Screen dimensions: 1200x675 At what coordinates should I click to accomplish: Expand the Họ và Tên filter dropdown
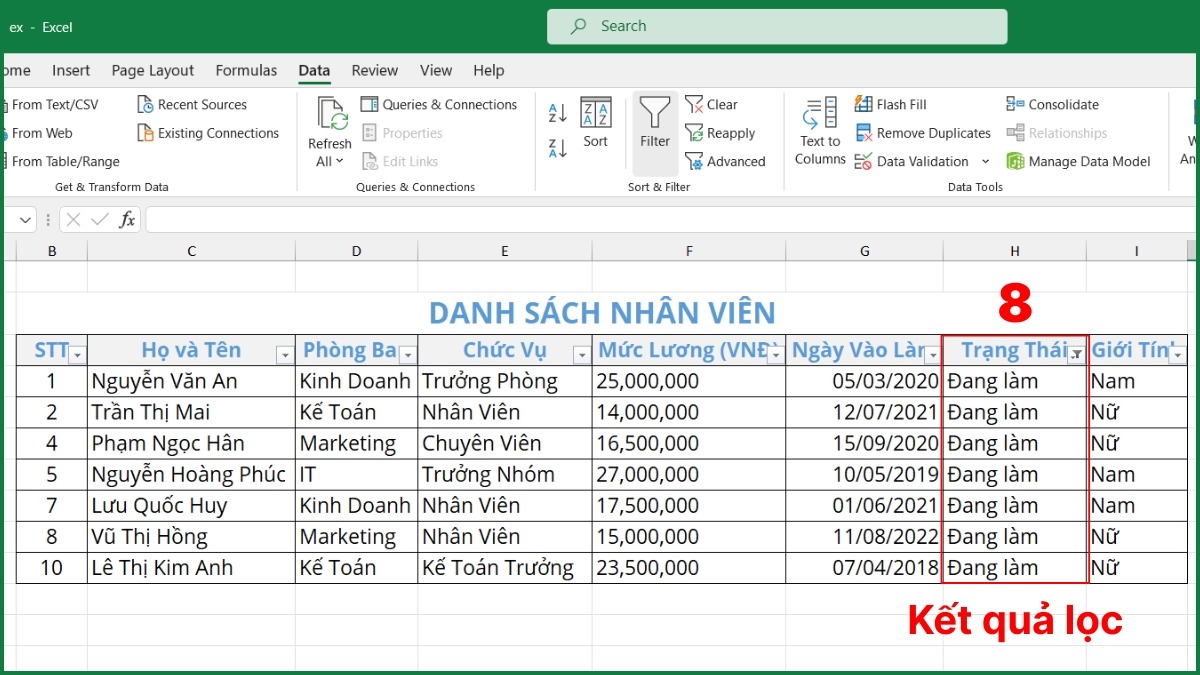pyautogui.click(x=284, y=354)
